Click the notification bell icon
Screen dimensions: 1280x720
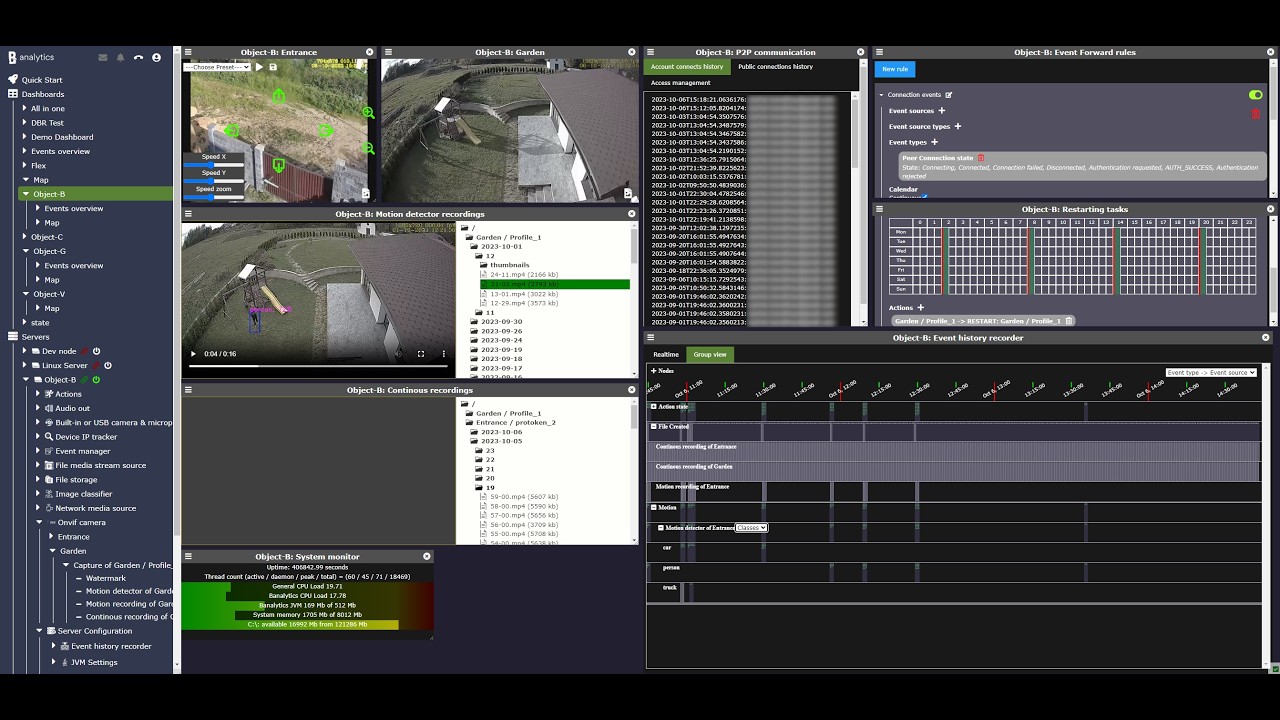(x=120, y=58)
